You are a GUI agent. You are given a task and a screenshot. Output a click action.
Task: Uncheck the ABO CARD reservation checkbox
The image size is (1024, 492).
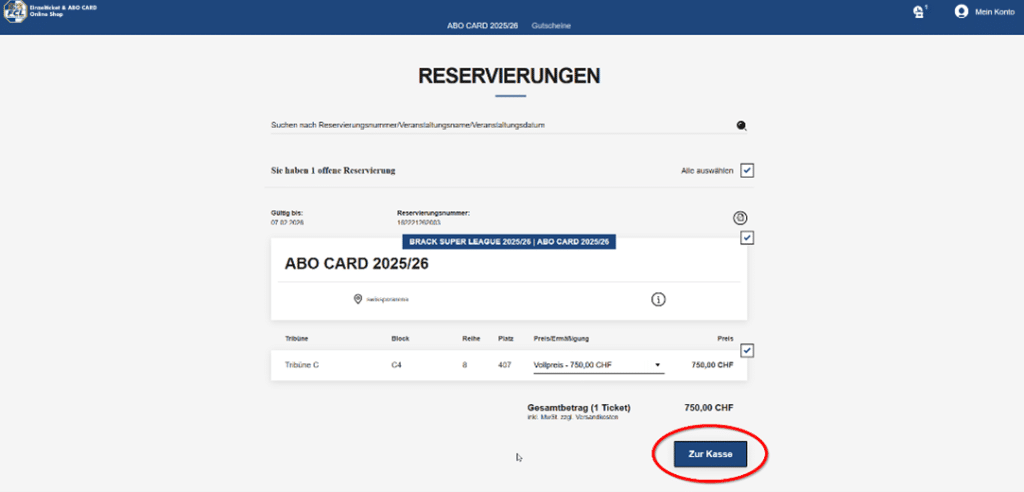pos(747,238)
